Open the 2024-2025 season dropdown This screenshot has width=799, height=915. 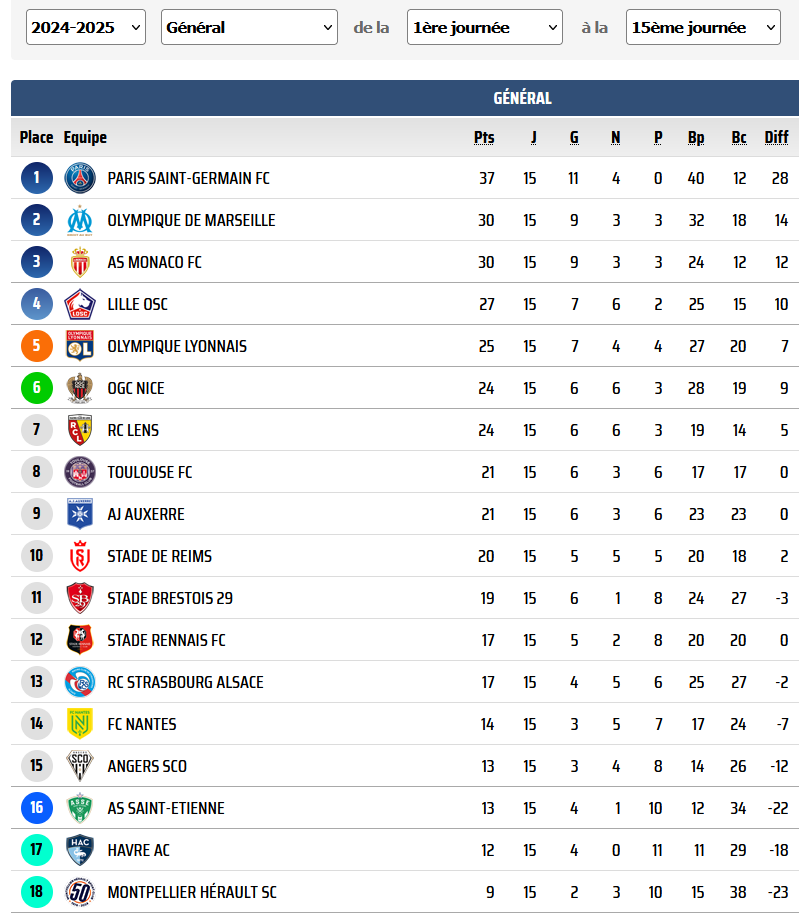86,27
